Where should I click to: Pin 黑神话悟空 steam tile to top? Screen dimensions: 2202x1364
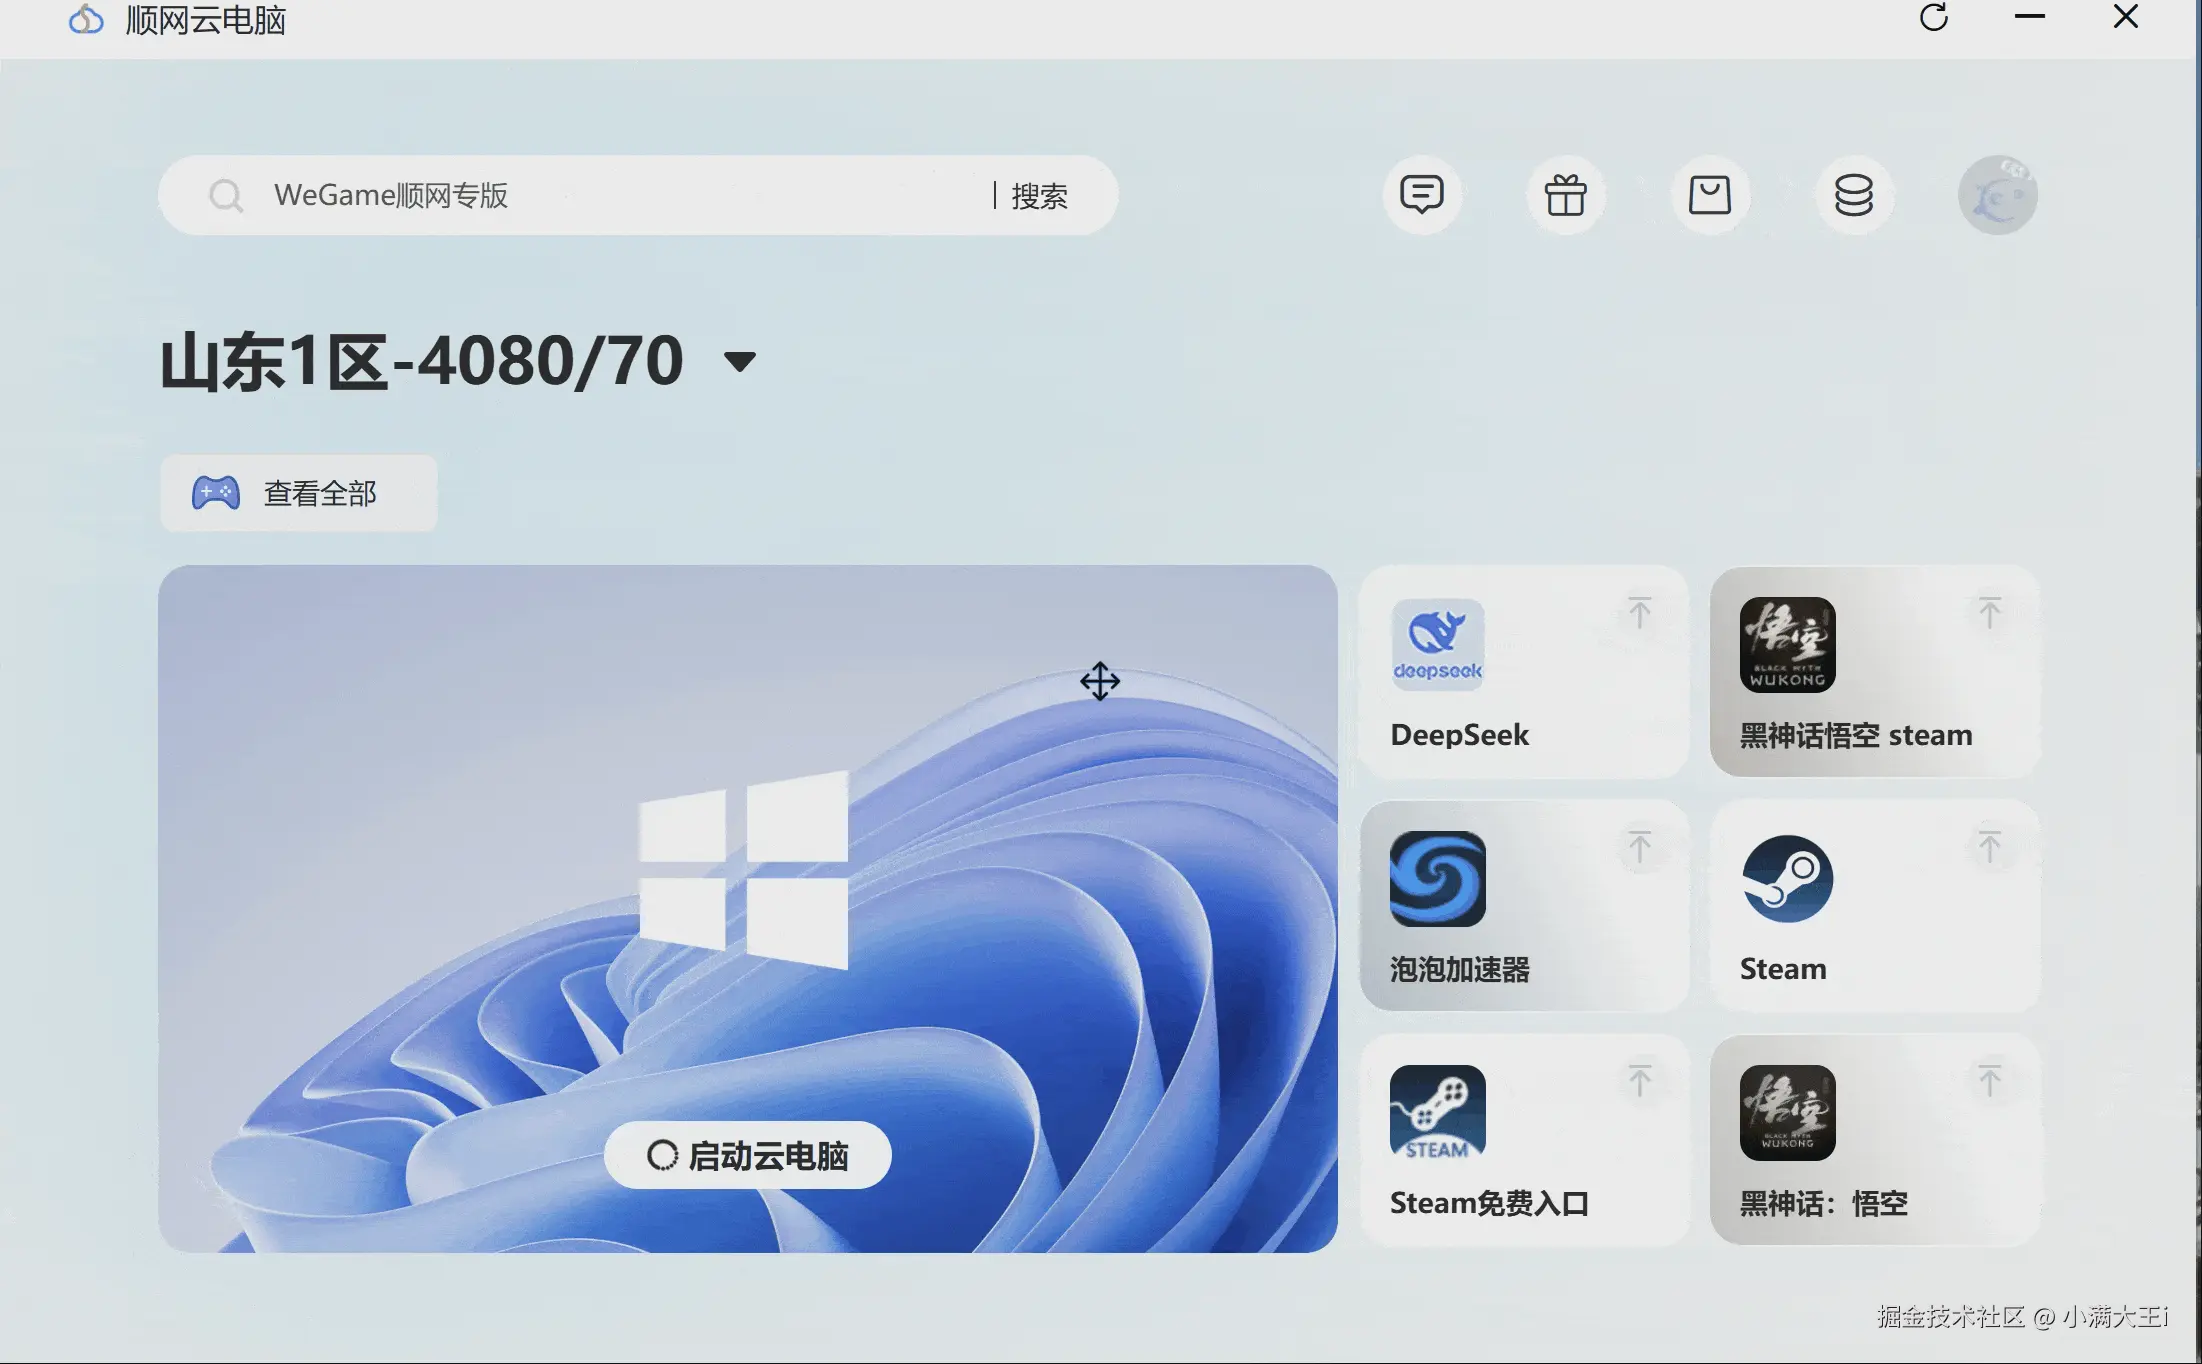pyautogui.click(x=1989, y=613)
